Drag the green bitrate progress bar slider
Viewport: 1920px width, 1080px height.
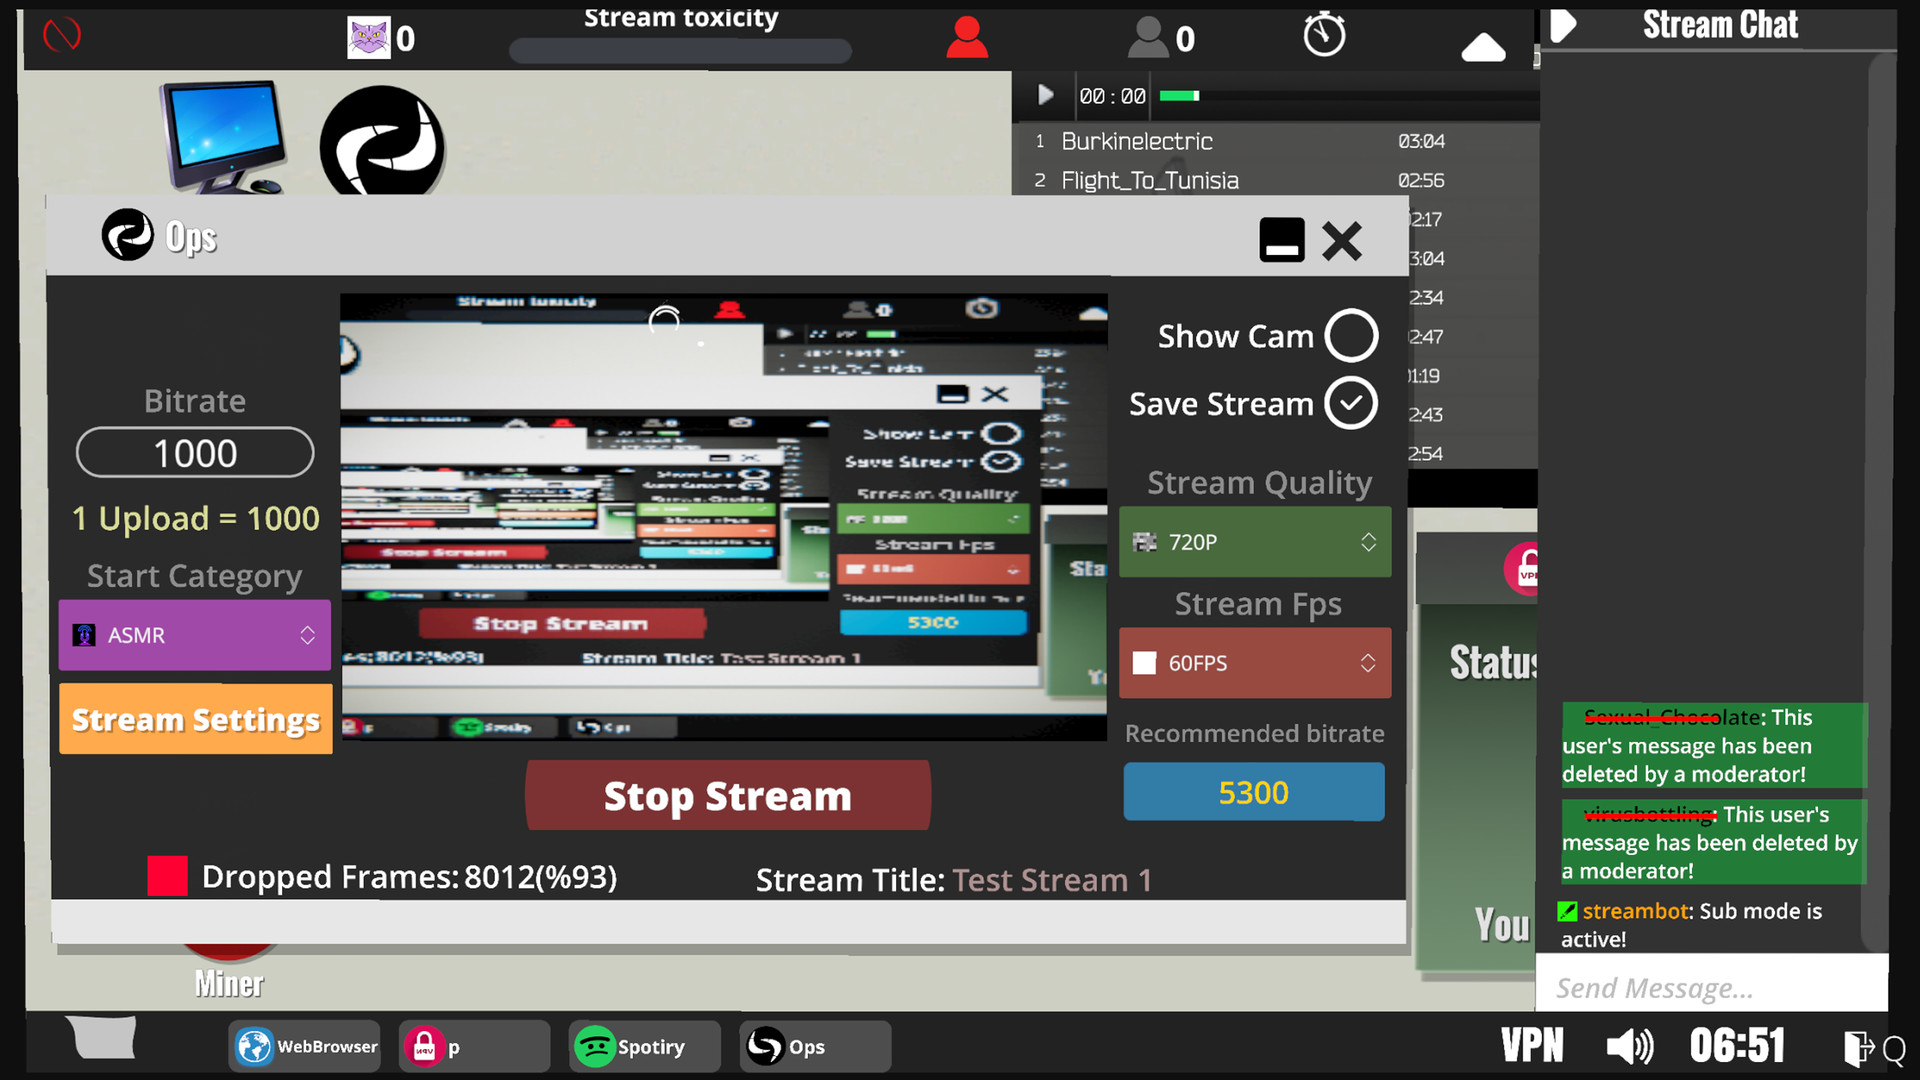pyautogui.click(x=1200, y=94)
